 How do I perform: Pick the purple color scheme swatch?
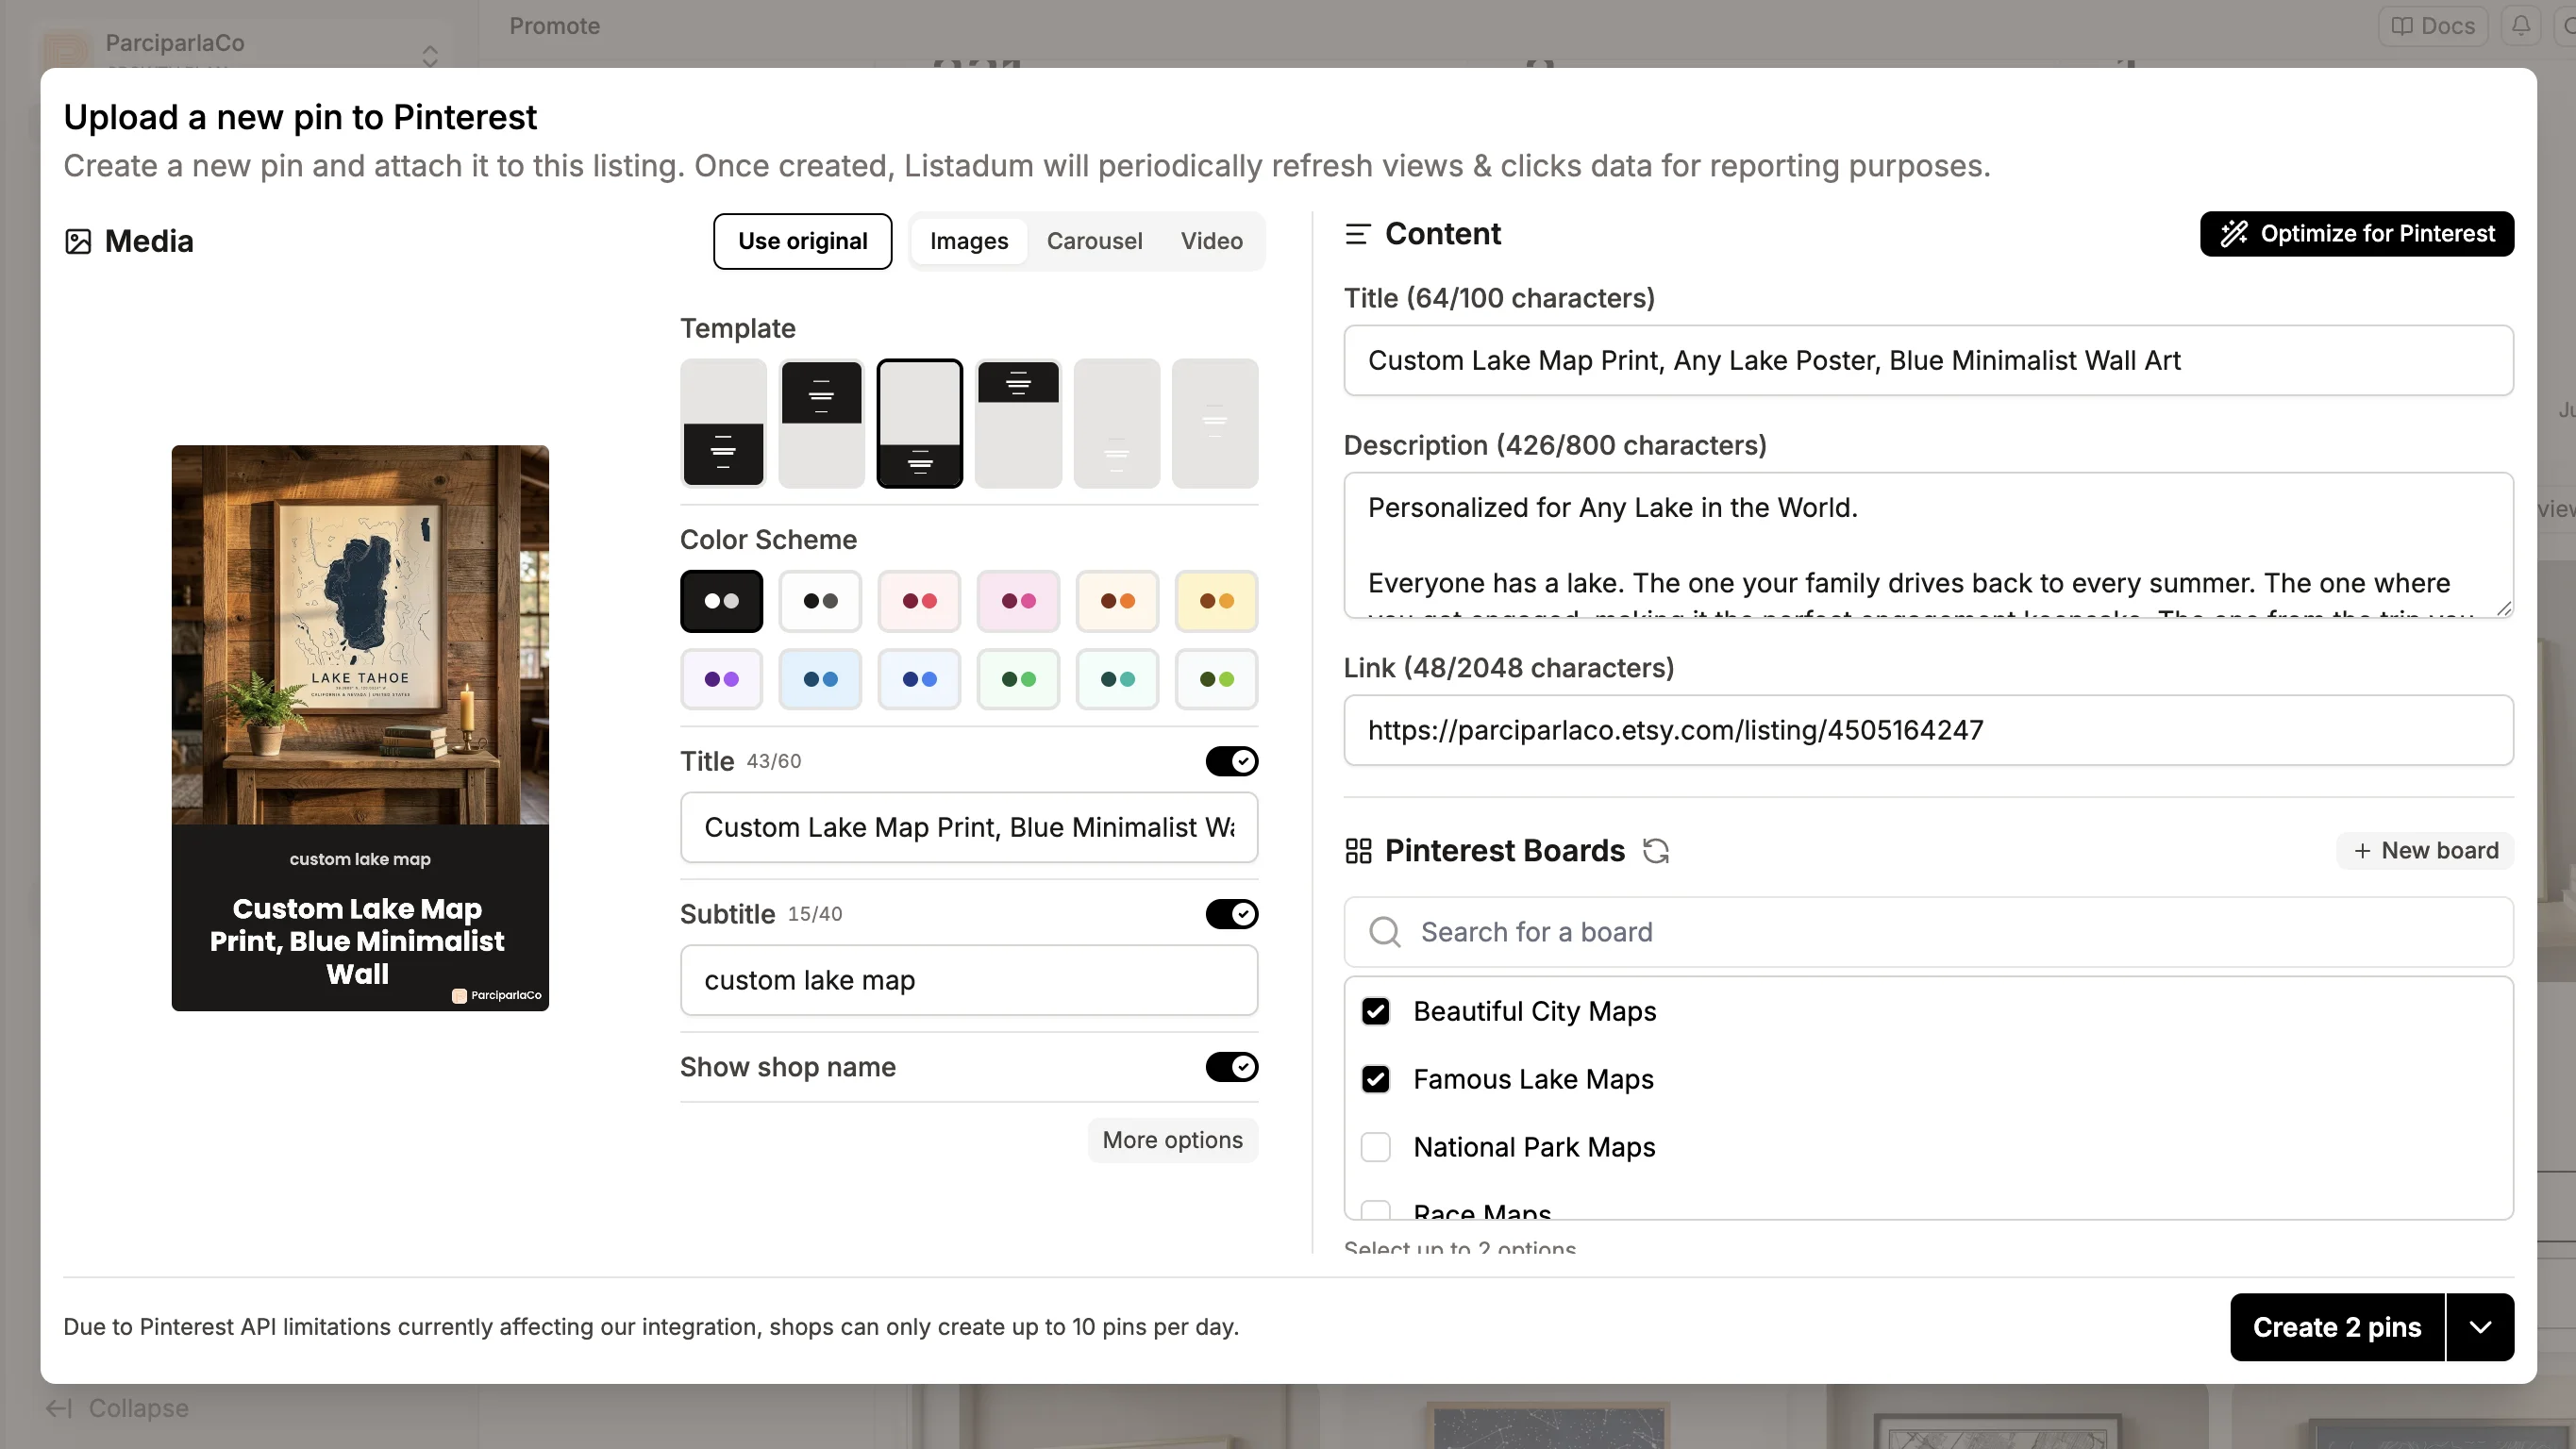pyautogui.click(x=721, y=679)
